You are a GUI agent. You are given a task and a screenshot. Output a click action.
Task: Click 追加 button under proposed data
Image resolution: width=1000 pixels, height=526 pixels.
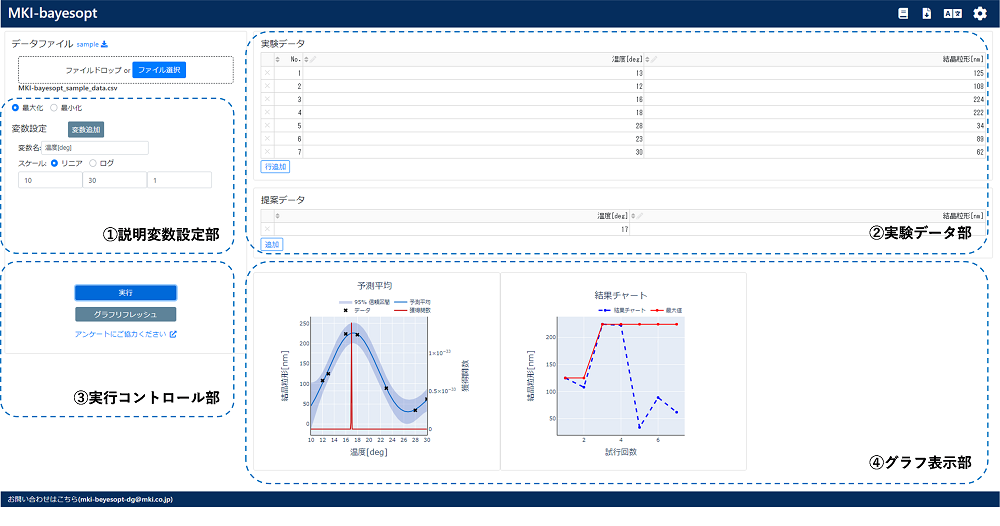[272, 244]
